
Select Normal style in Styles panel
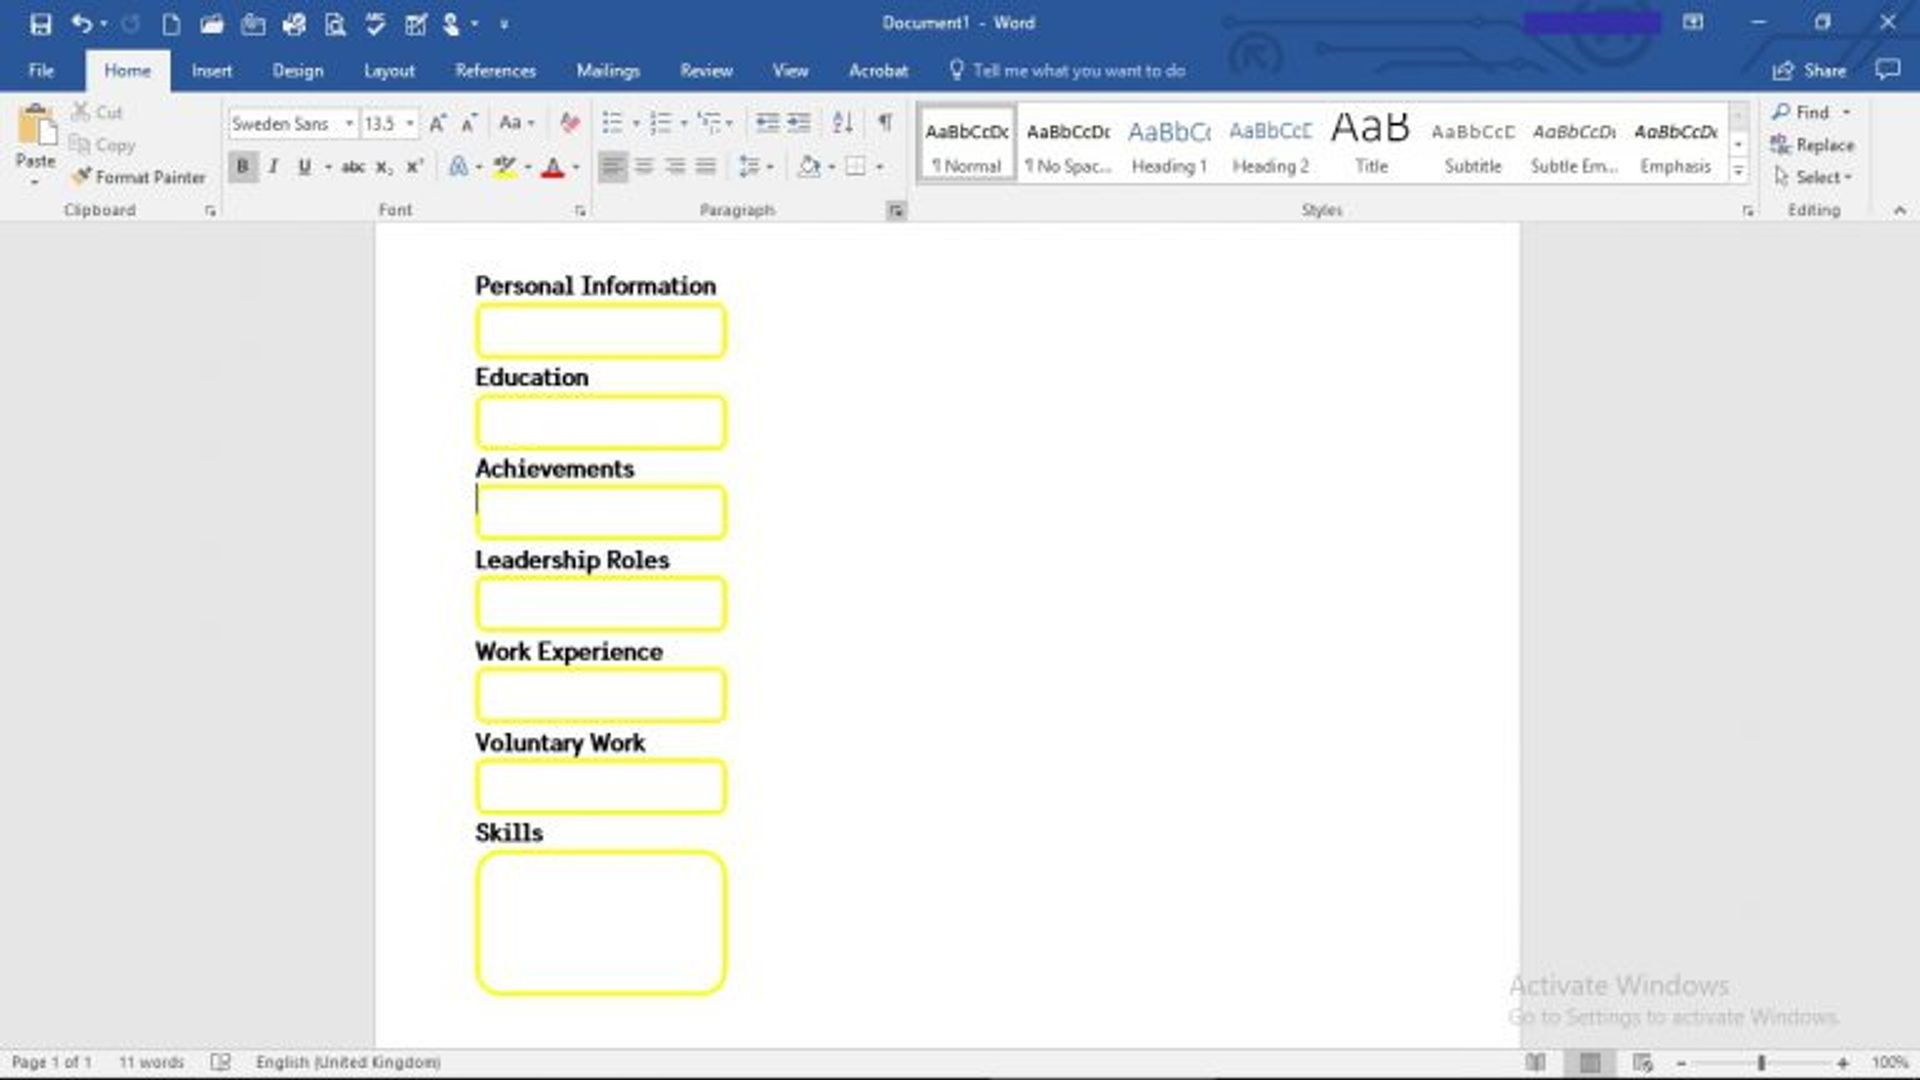pos(967,142)
